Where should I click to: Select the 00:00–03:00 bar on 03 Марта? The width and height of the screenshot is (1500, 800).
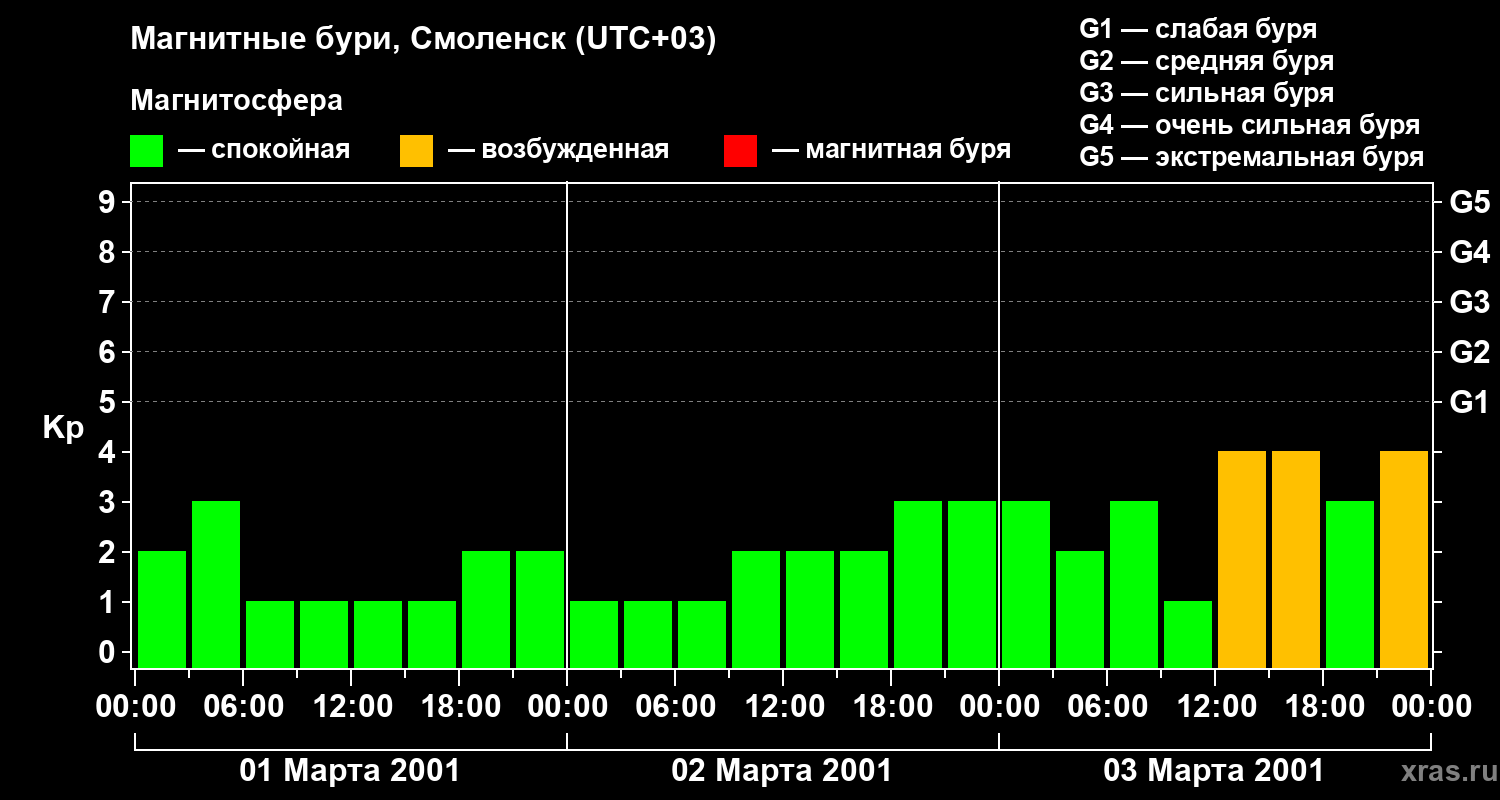pos(1026,584)
